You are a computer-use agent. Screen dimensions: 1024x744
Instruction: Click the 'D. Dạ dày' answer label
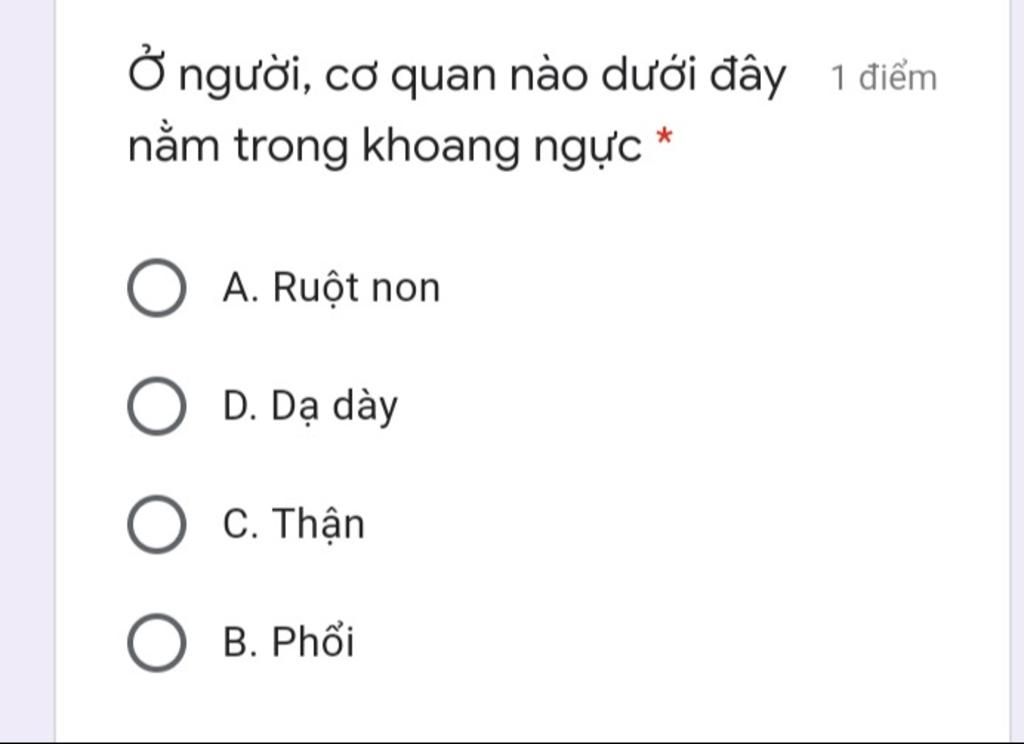[310, 406]
